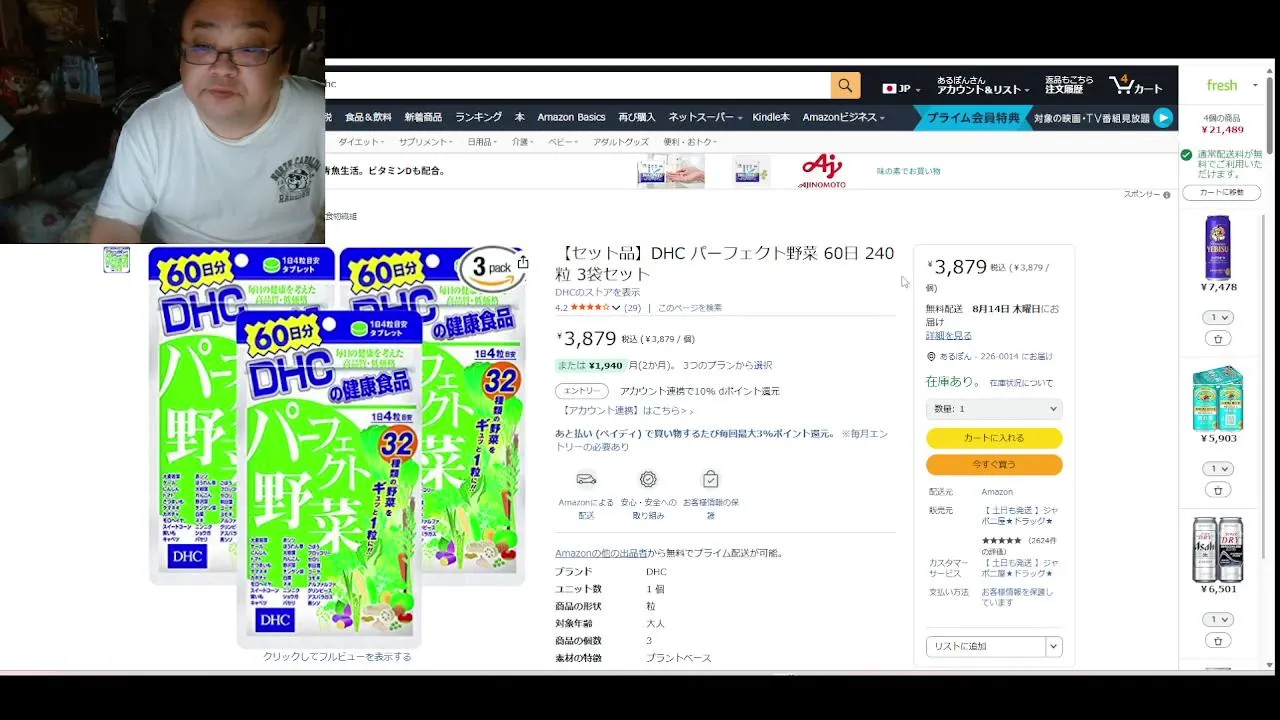Open アダルトグッズ subcategory
1280x720 pixels.
(621, 142)
